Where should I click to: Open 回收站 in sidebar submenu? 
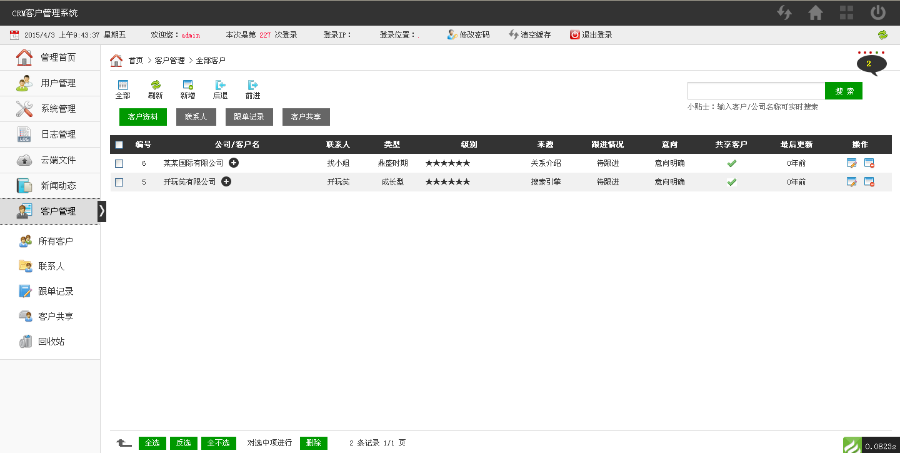[x=42, y=342]
